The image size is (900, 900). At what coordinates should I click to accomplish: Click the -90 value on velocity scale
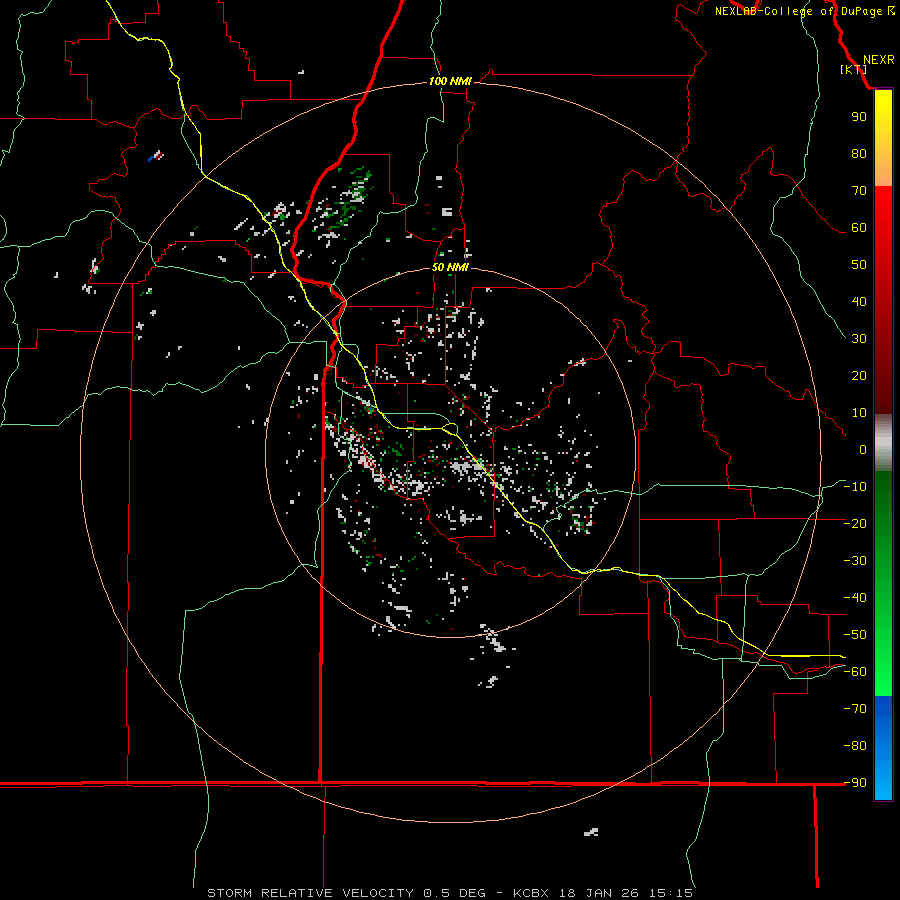click(x=855, y=783)
